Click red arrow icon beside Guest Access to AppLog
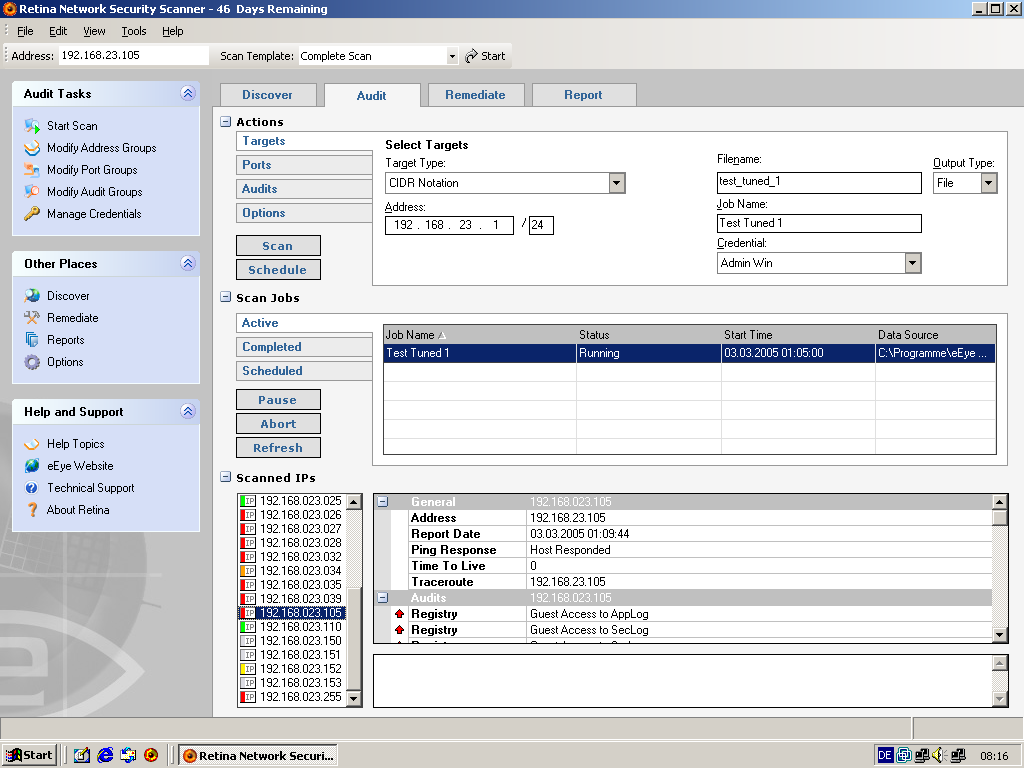 click(400, 614)
